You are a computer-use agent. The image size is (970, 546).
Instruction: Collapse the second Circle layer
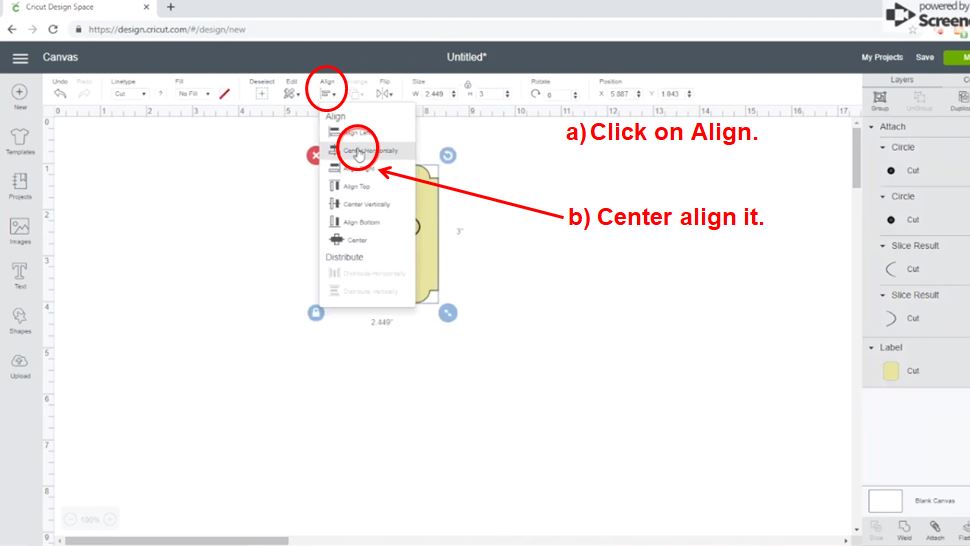click(883, 197)
